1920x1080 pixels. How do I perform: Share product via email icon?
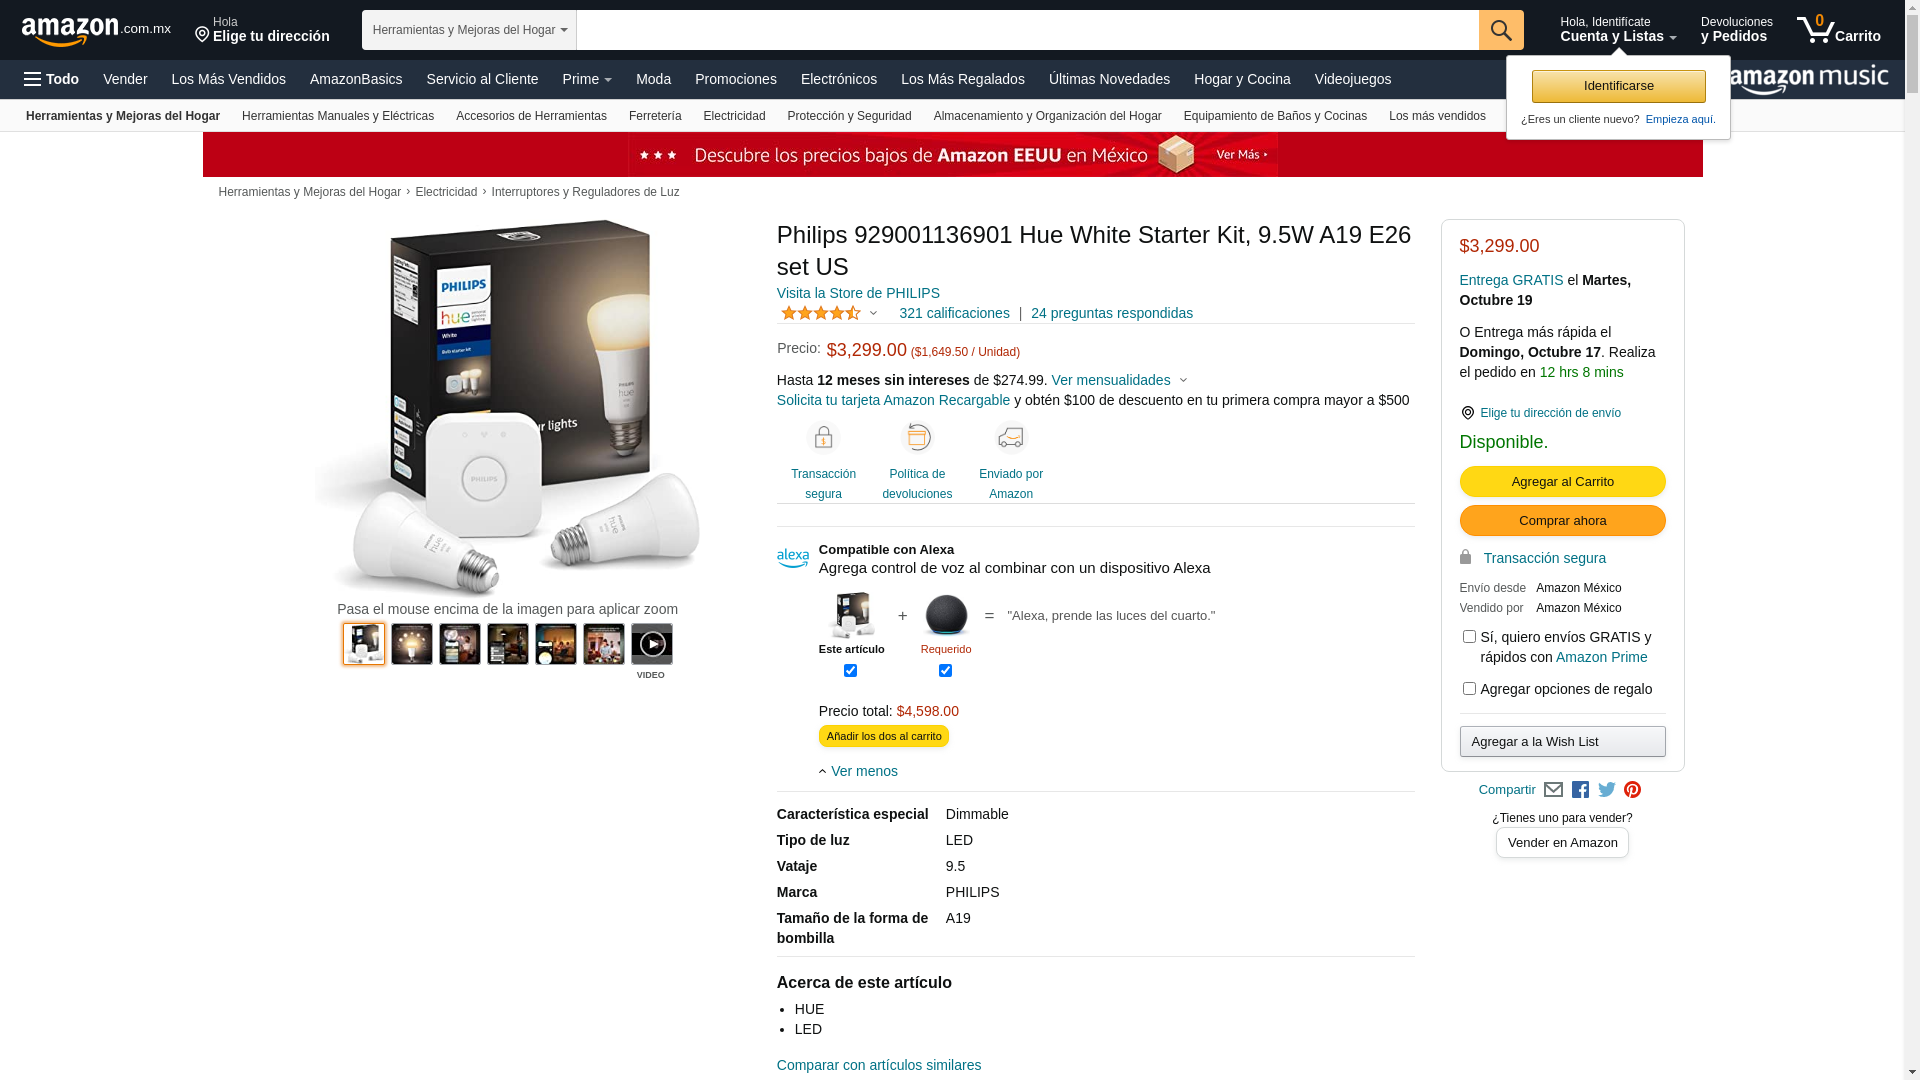(1553, 790)
